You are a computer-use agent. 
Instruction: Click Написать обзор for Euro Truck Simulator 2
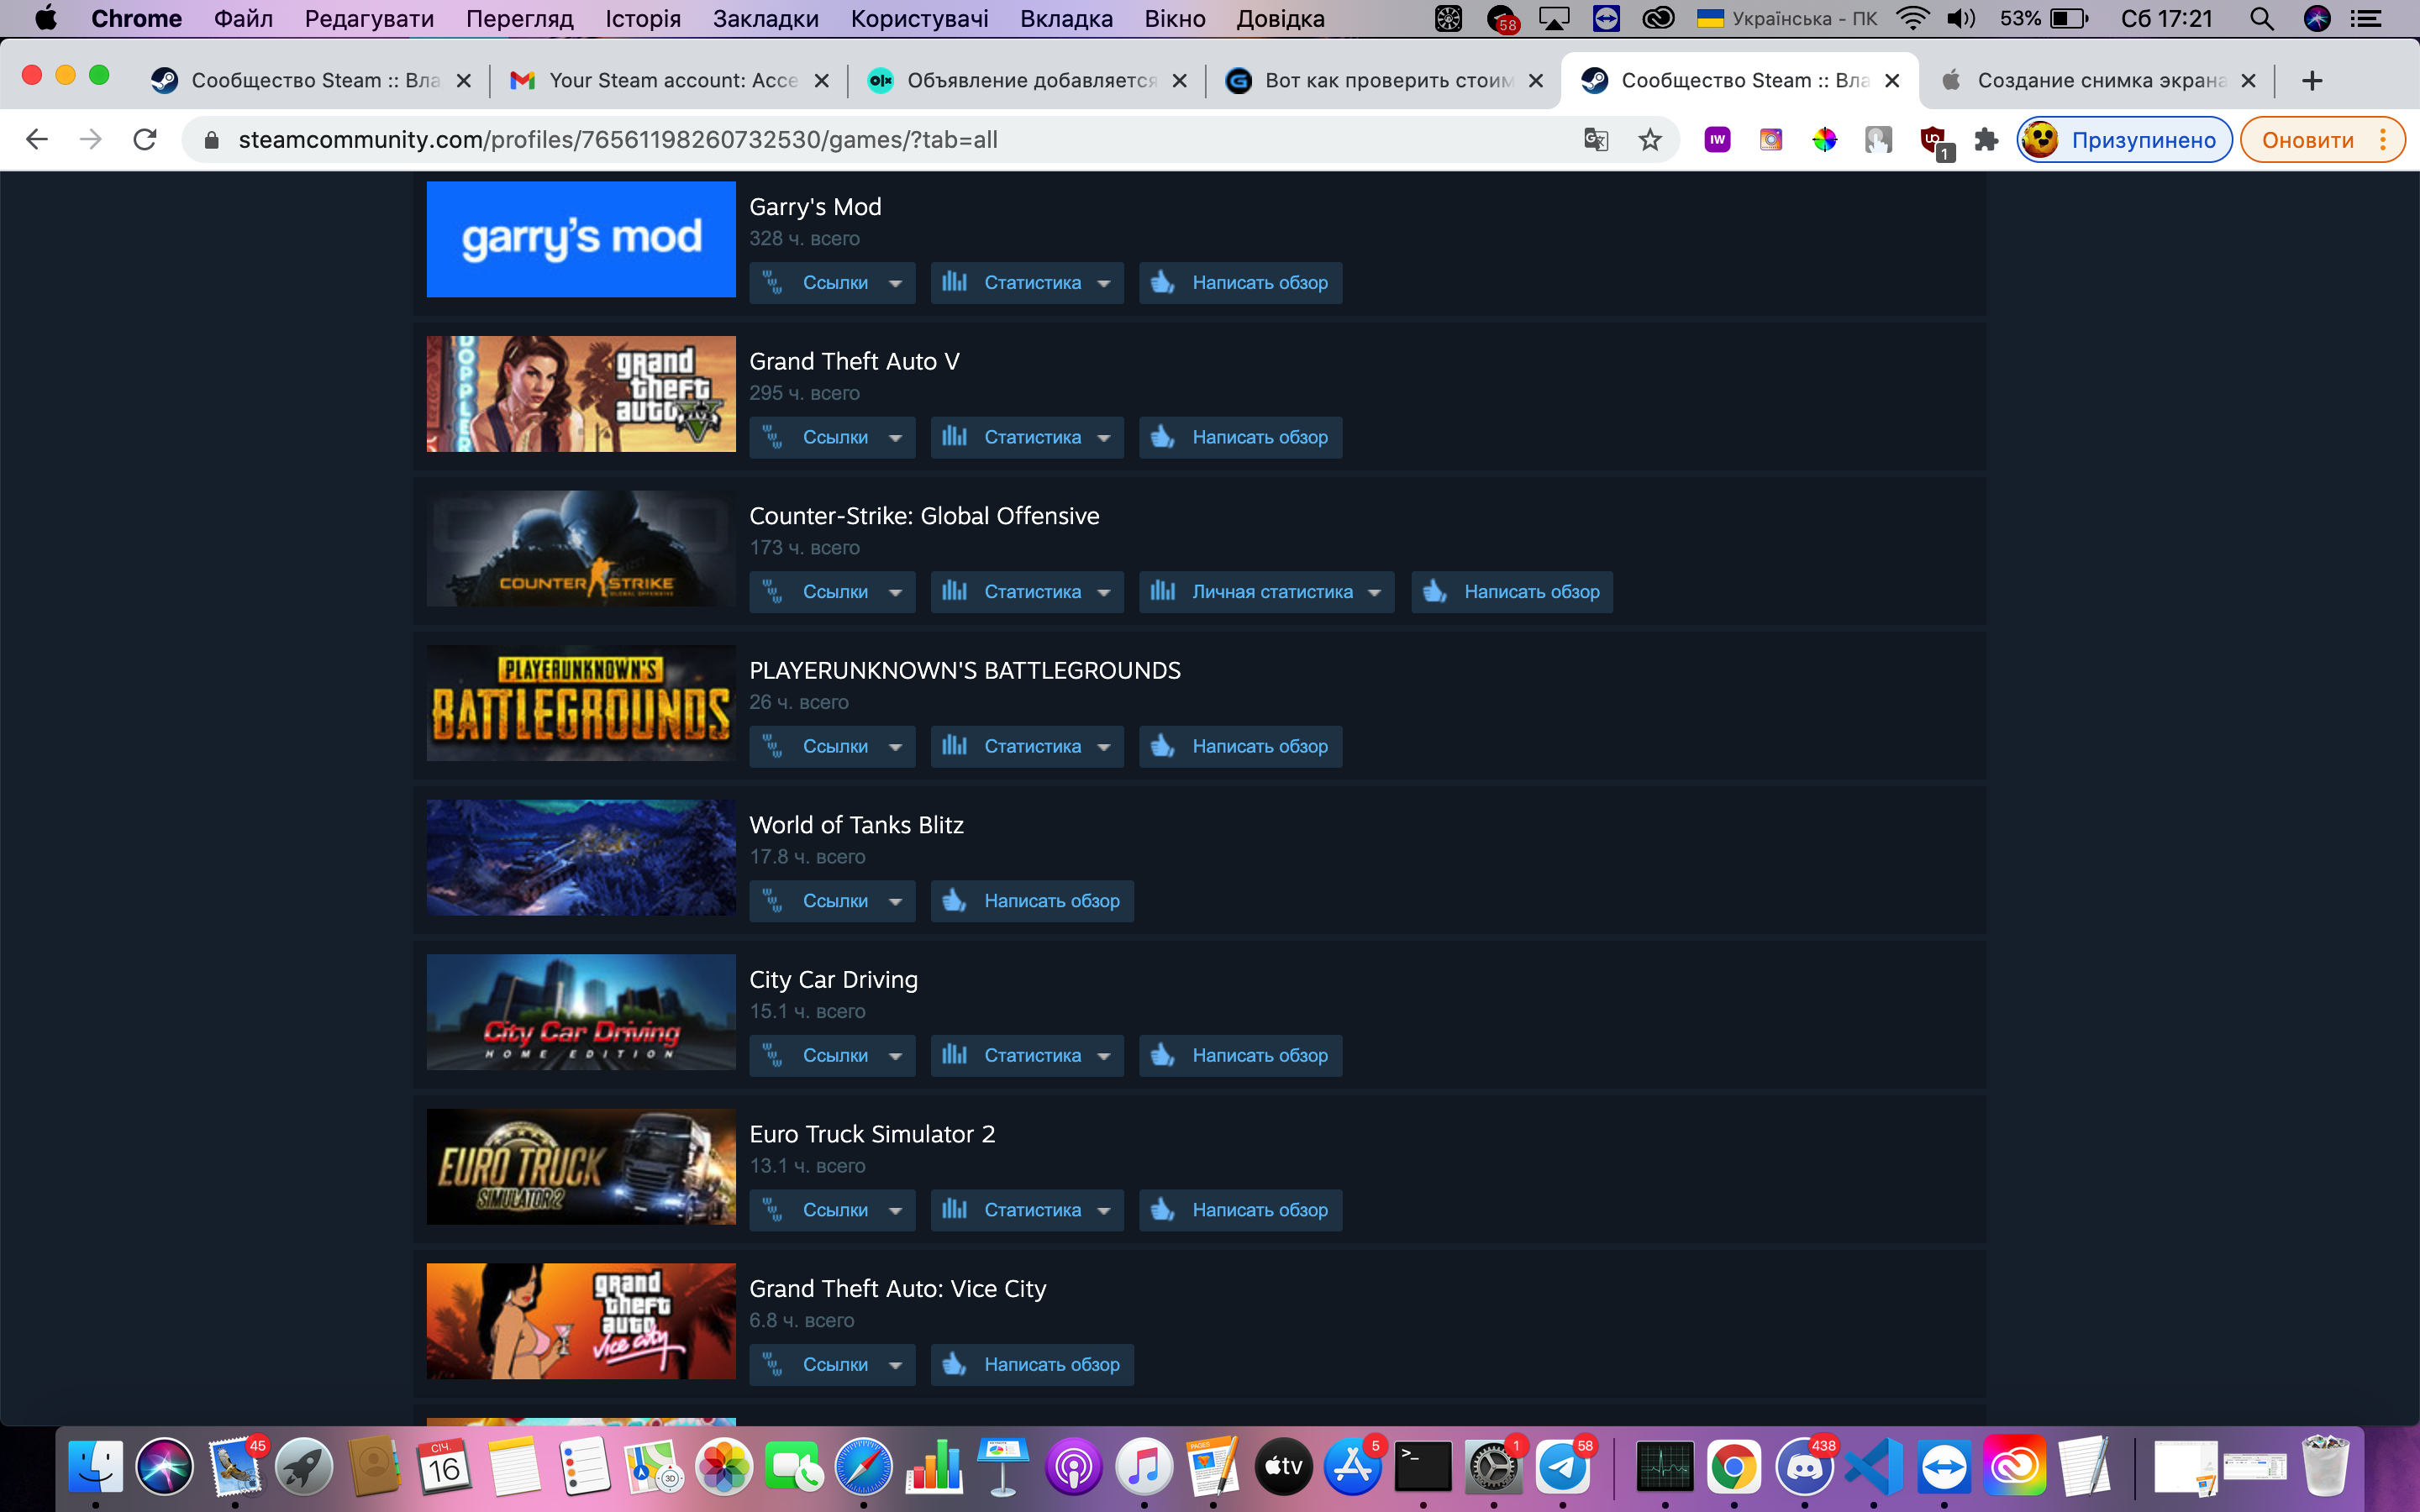[x=1240, y=1210]
